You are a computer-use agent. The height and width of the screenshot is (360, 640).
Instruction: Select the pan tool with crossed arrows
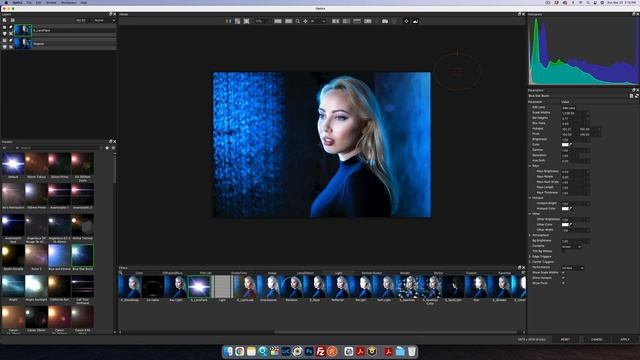[x=305, y=21]
